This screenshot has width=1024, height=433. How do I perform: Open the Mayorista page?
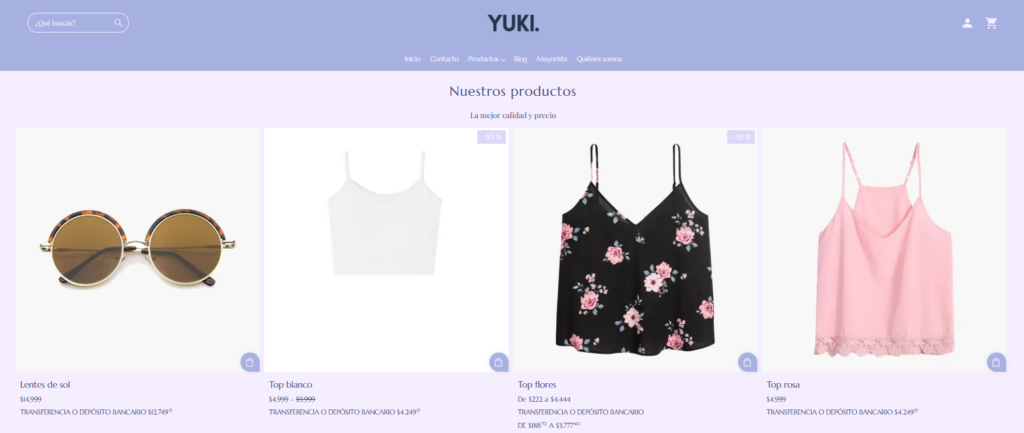pyautogui.click(x=552, y=59)
